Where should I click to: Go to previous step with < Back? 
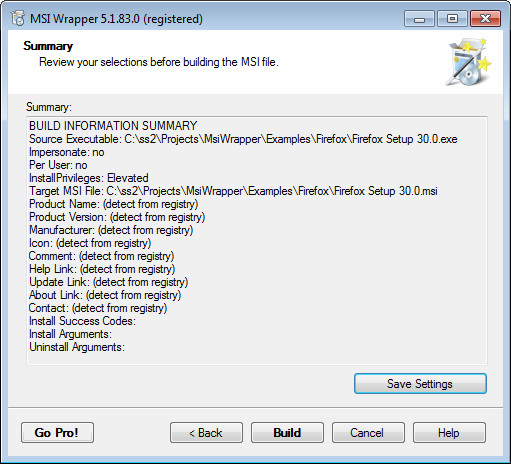pos(206,433)
